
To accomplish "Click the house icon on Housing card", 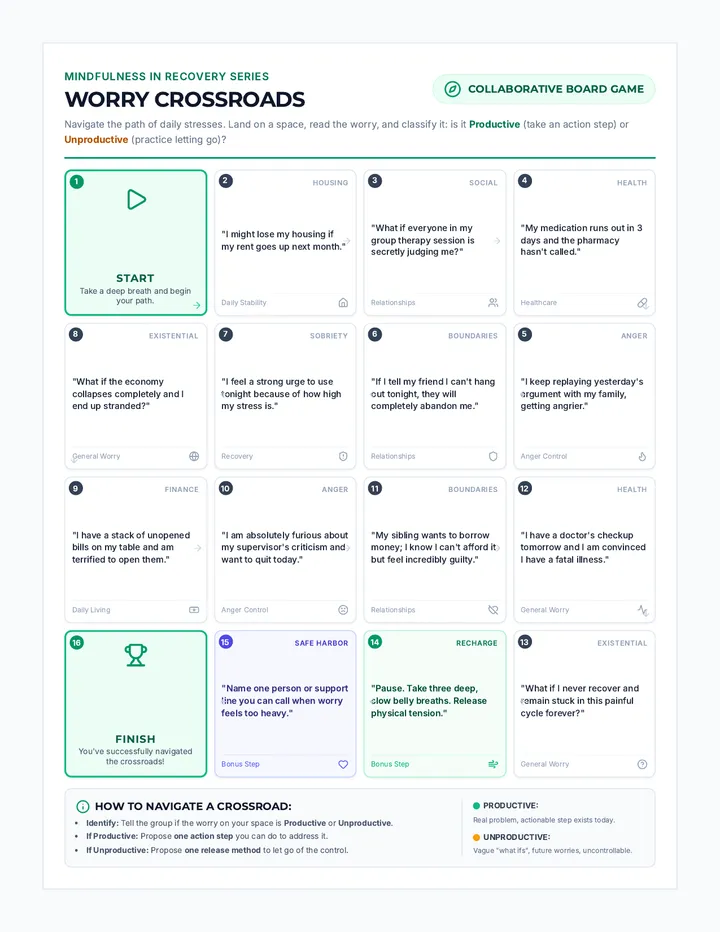I will coord(343,303).
